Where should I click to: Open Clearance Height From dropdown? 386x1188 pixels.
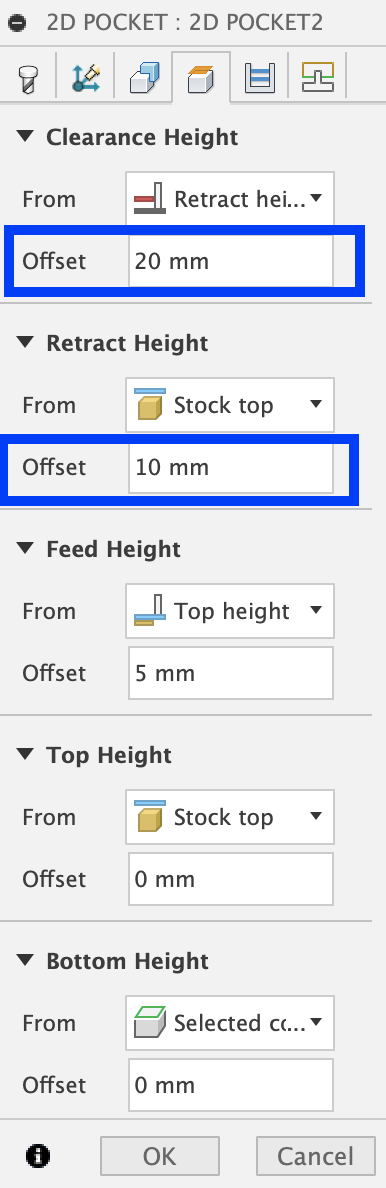point(230,199)
